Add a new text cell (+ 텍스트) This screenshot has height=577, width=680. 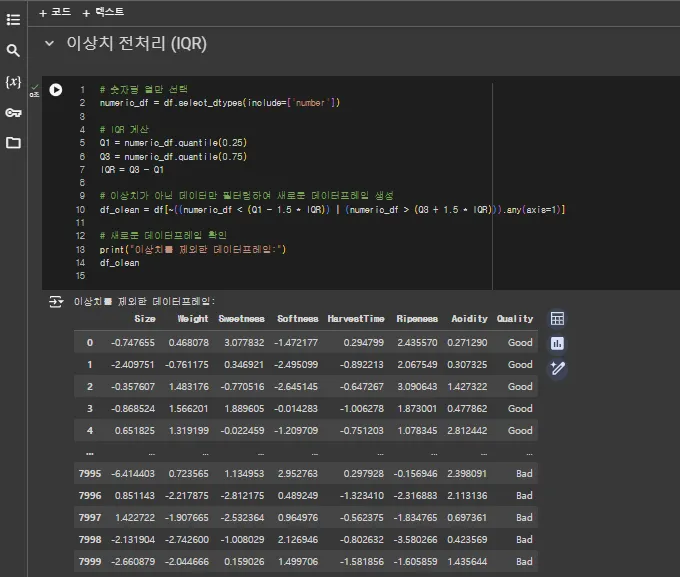[x=103, y=12]
